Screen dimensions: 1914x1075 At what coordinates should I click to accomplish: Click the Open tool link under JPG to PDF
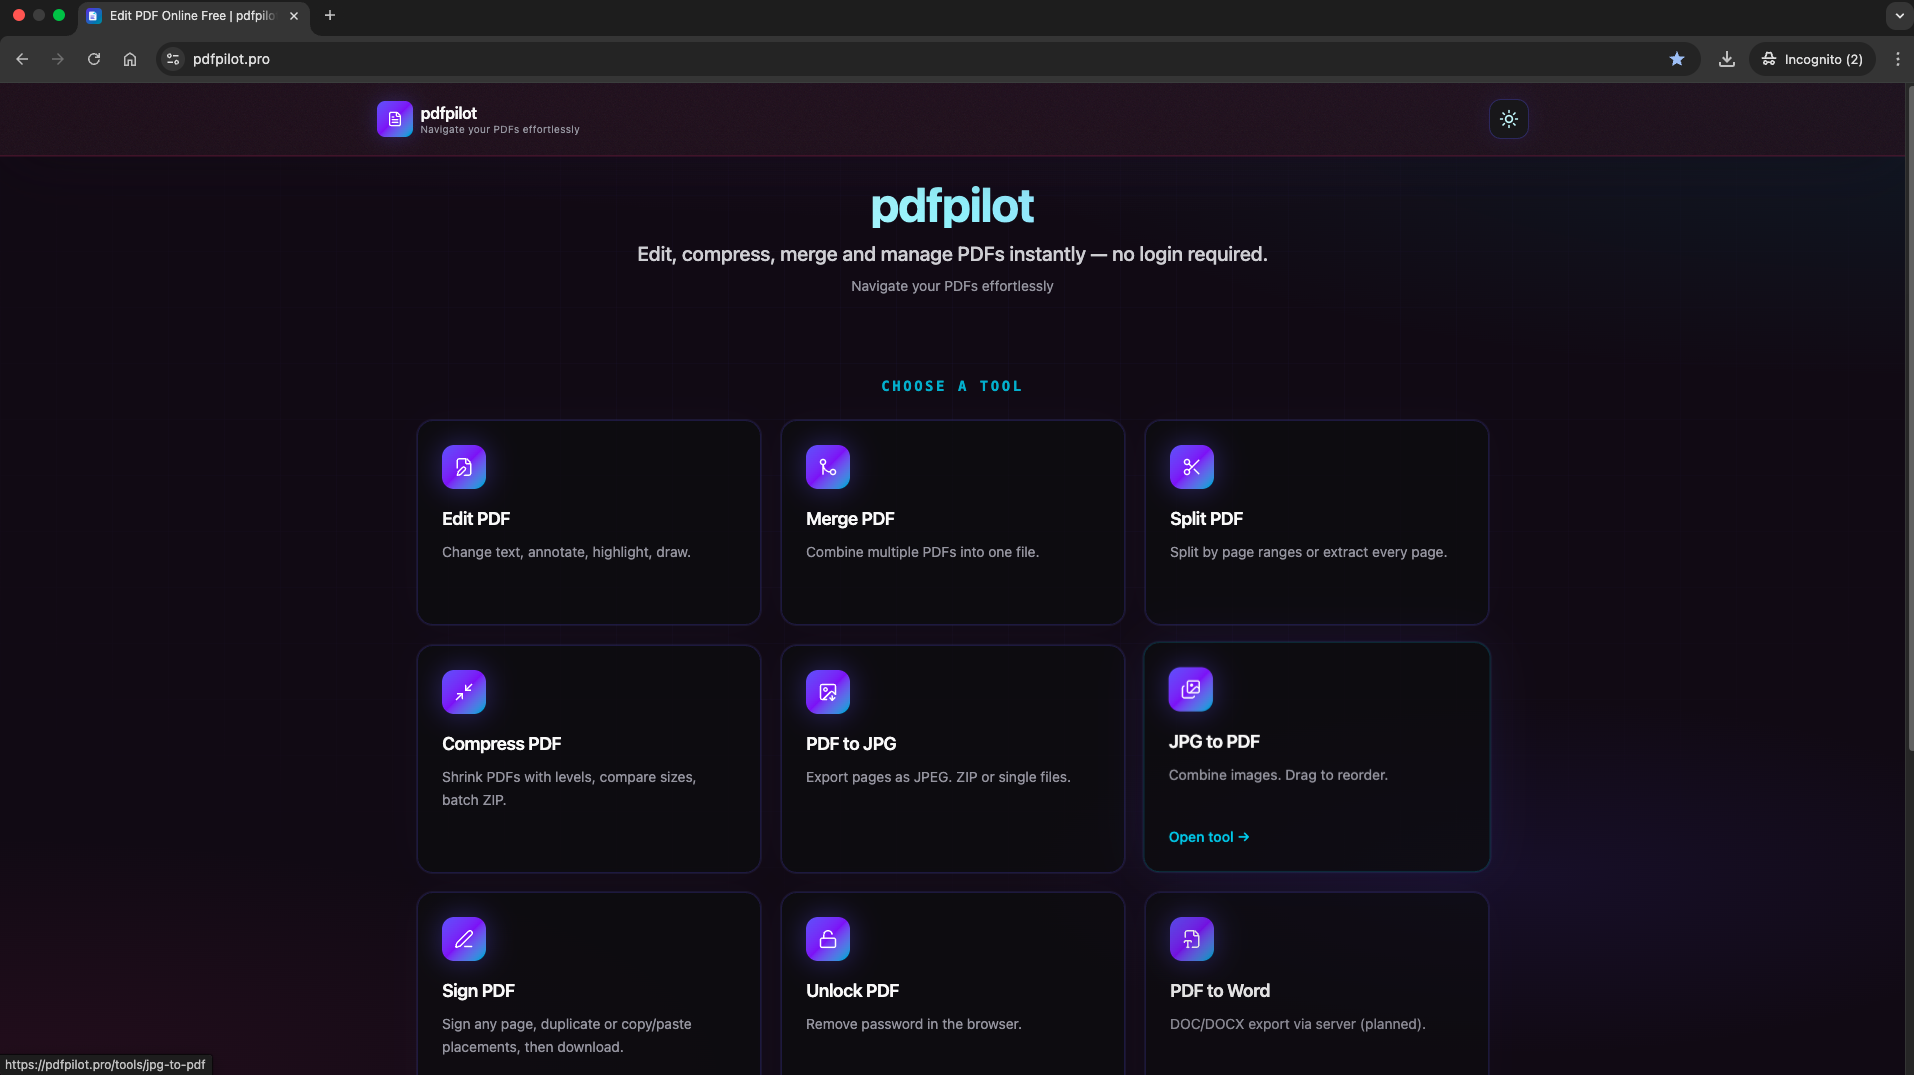pos(1207,837)
